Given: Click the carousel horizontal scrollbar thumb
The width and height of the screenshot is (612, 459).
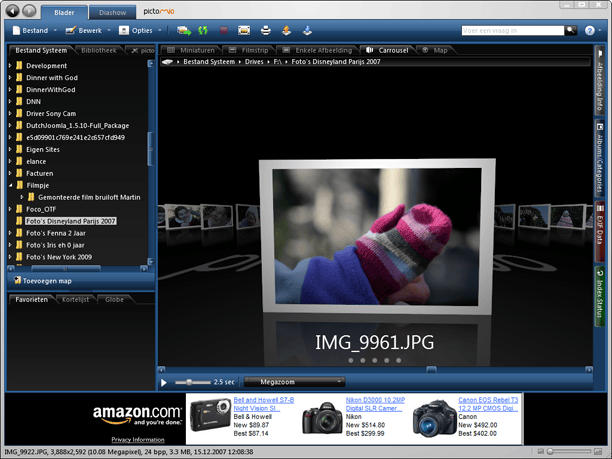Looking at the screenshot, I should [x=431, y=369].
